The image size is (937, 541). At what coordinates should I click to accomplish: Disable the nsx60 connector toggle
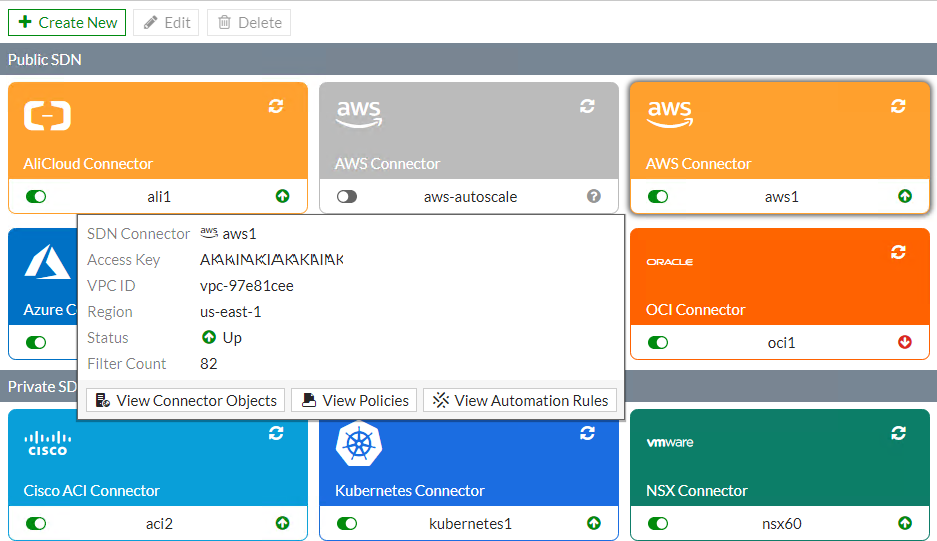[x=658, y=523]
